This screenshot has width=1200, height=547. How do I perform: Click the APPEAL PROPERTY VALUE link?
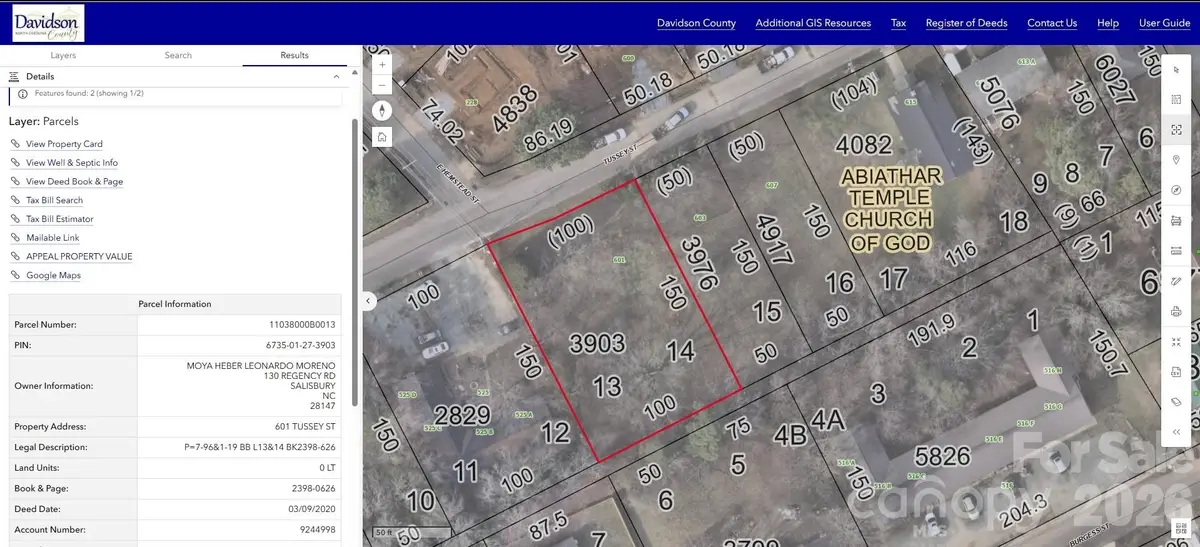(x=79, y=257)
